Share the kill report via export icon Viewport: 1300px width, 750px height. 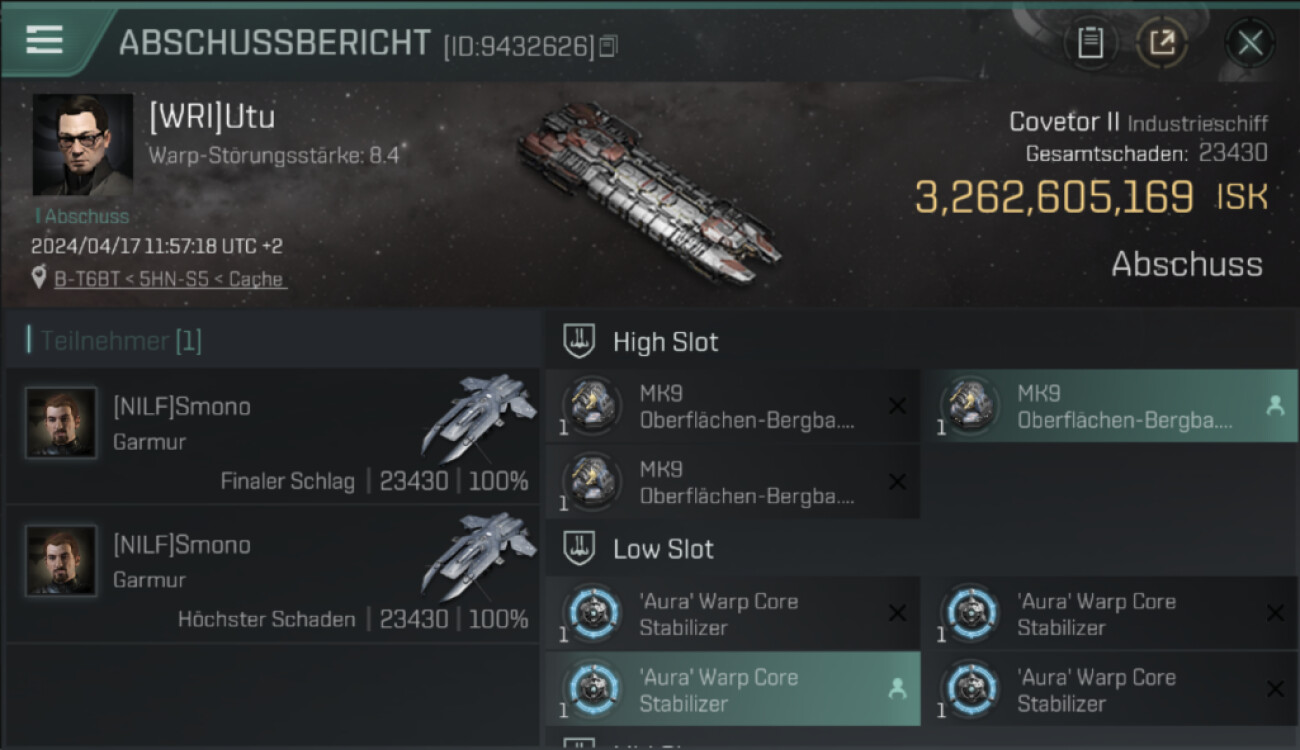(x=1161, y=43)
